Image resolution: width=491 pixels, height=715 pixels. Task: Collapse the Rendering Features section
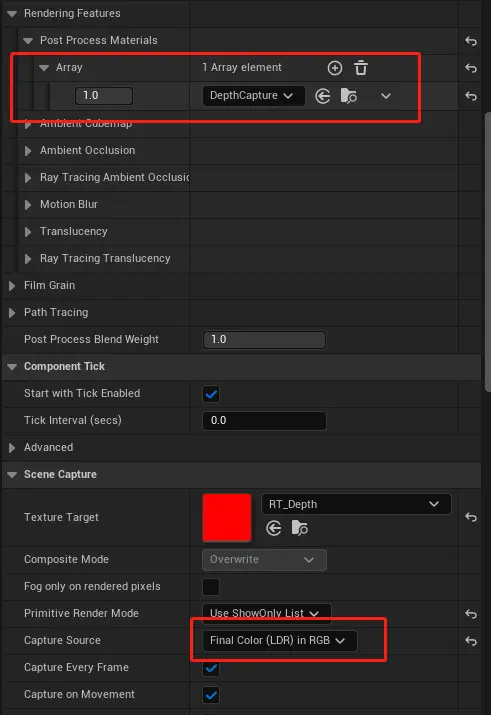point(12,14)
